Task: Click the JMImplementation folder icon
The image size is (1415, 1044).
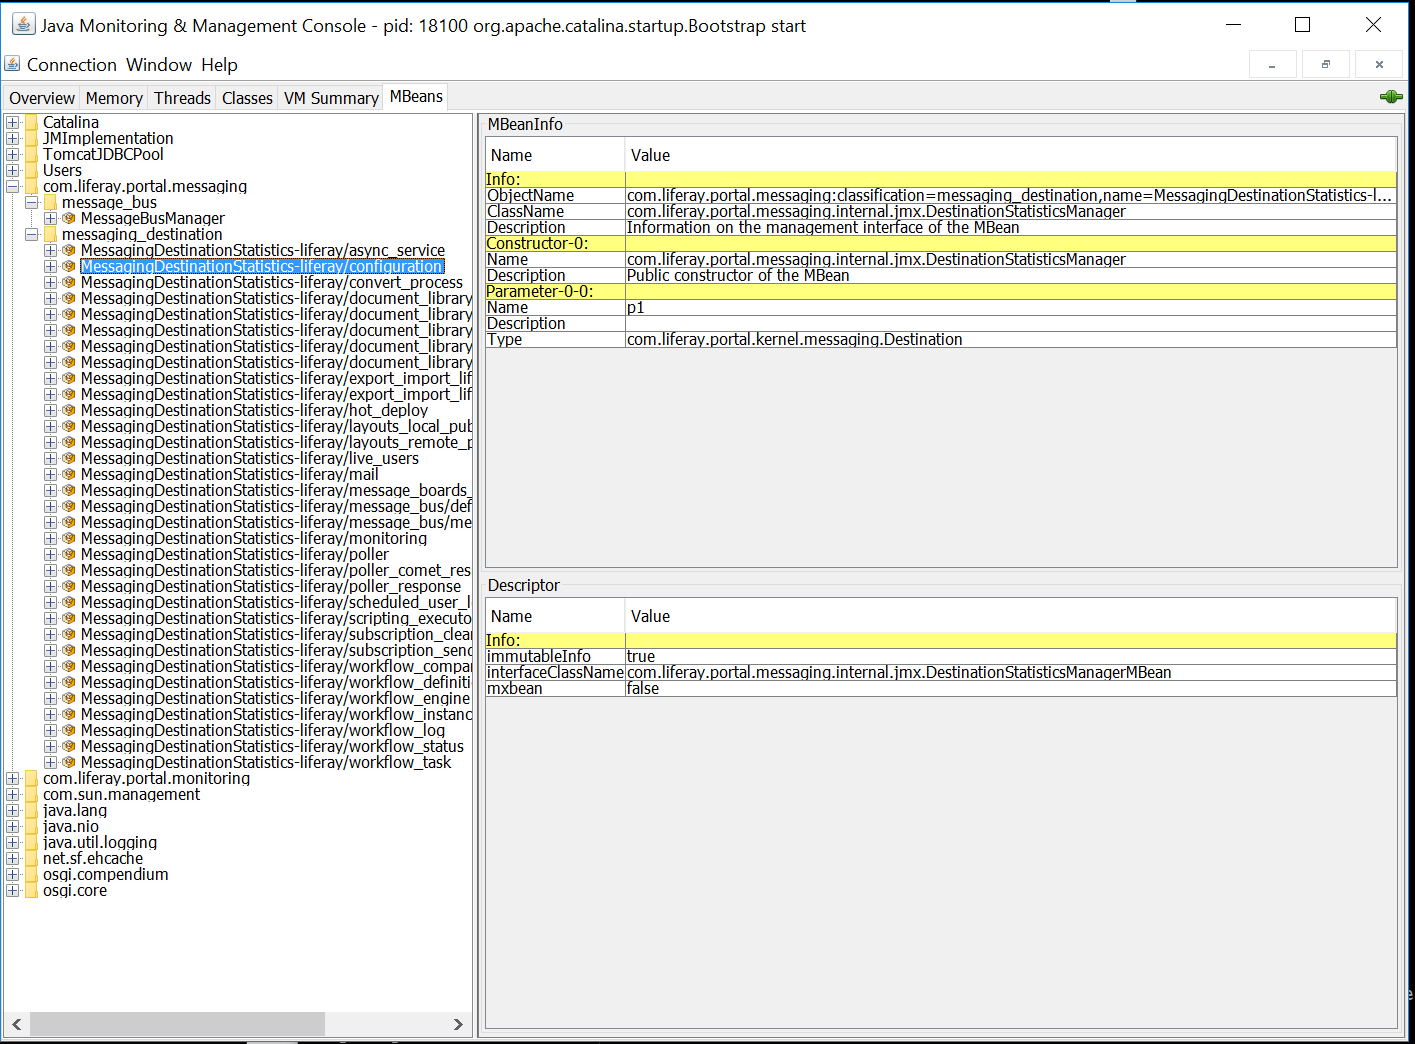Action: [x=32, y=138]
